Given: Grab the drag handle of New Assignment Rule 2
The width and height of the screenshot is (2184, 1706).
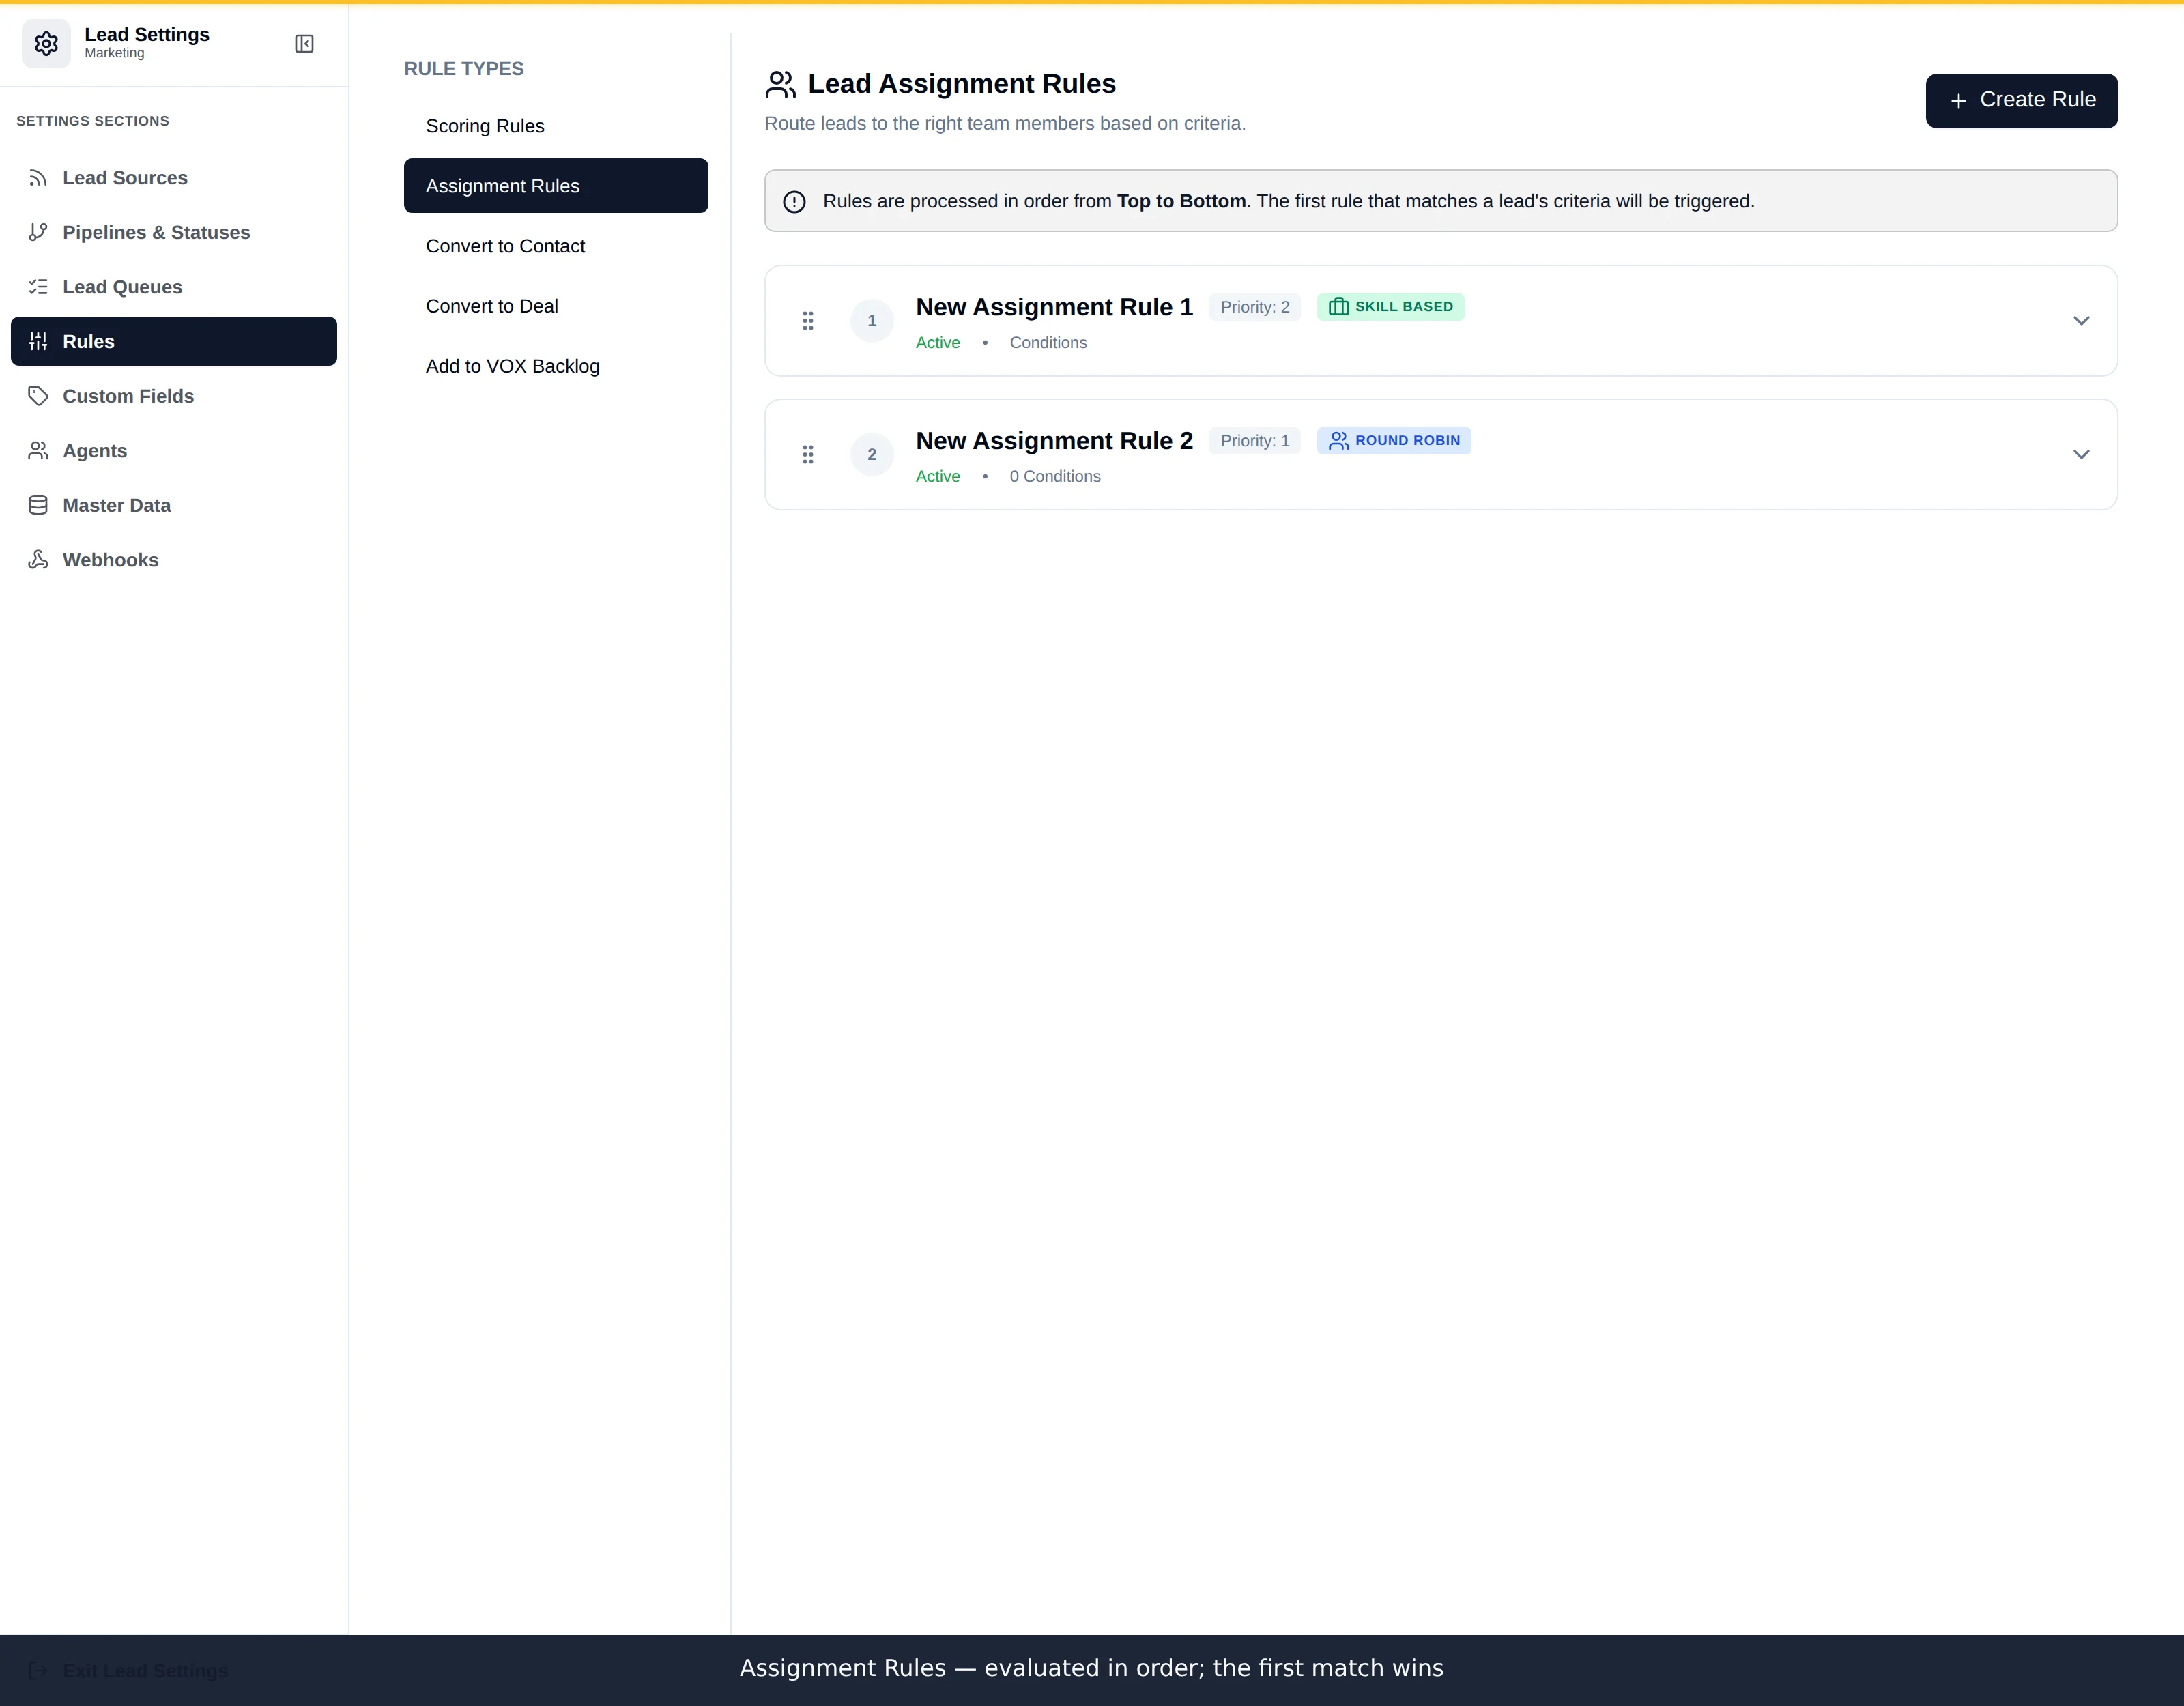Looking at the screenshot, I should (x=808, y=455).
